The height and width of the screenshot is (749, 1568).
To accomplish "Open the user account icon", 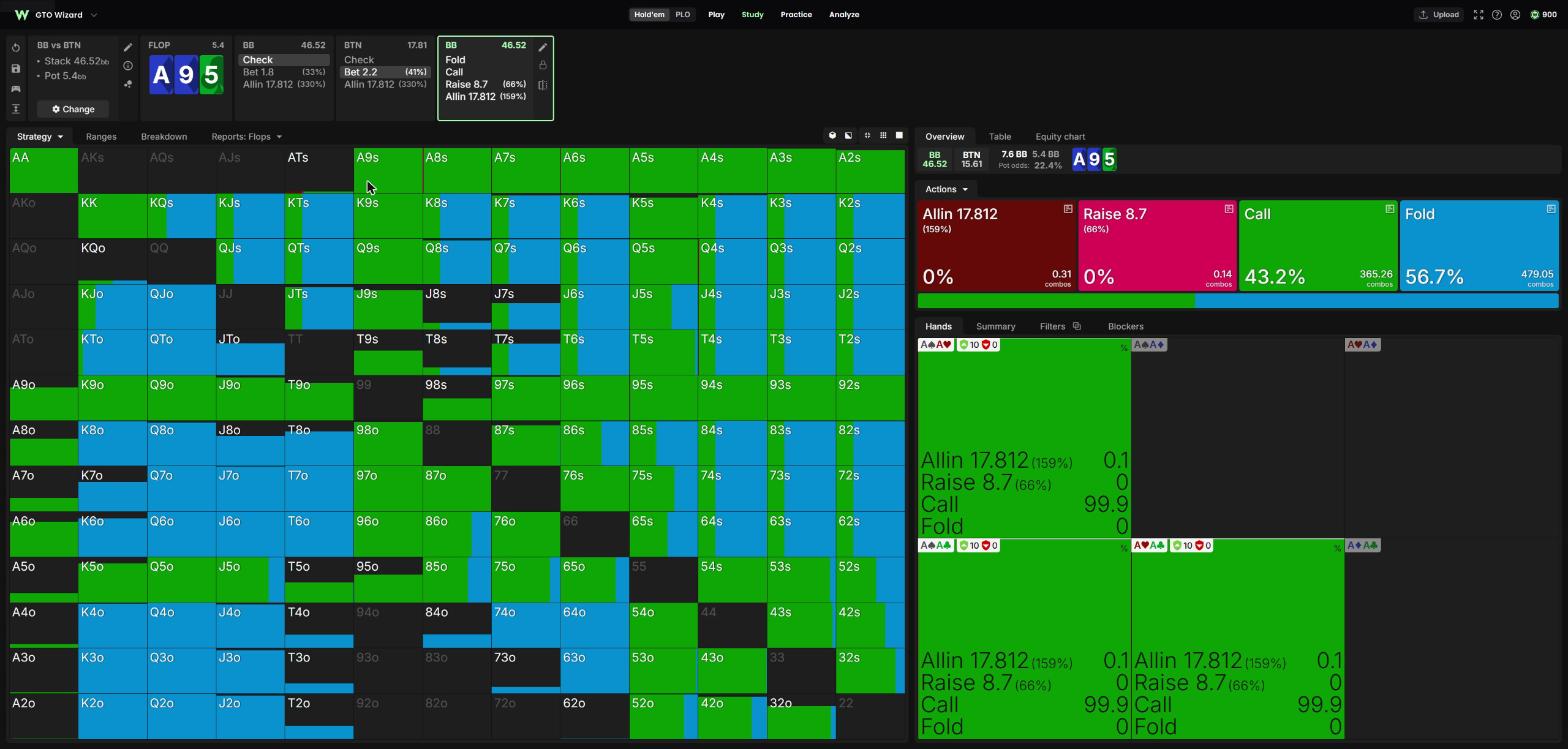I will pos(1515,15).
